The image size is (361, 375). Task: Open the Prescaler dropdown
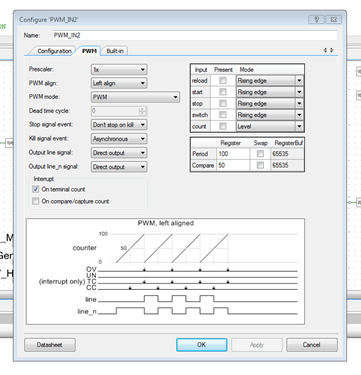(x=119, y=70)
